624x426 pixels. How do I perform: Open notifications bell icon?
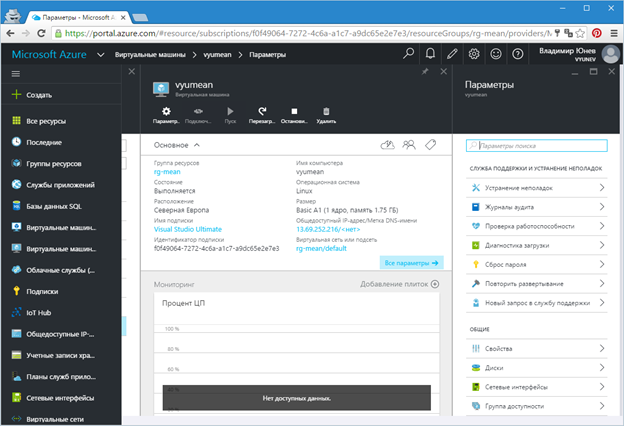pyautogui.click(x=430, y=53)
